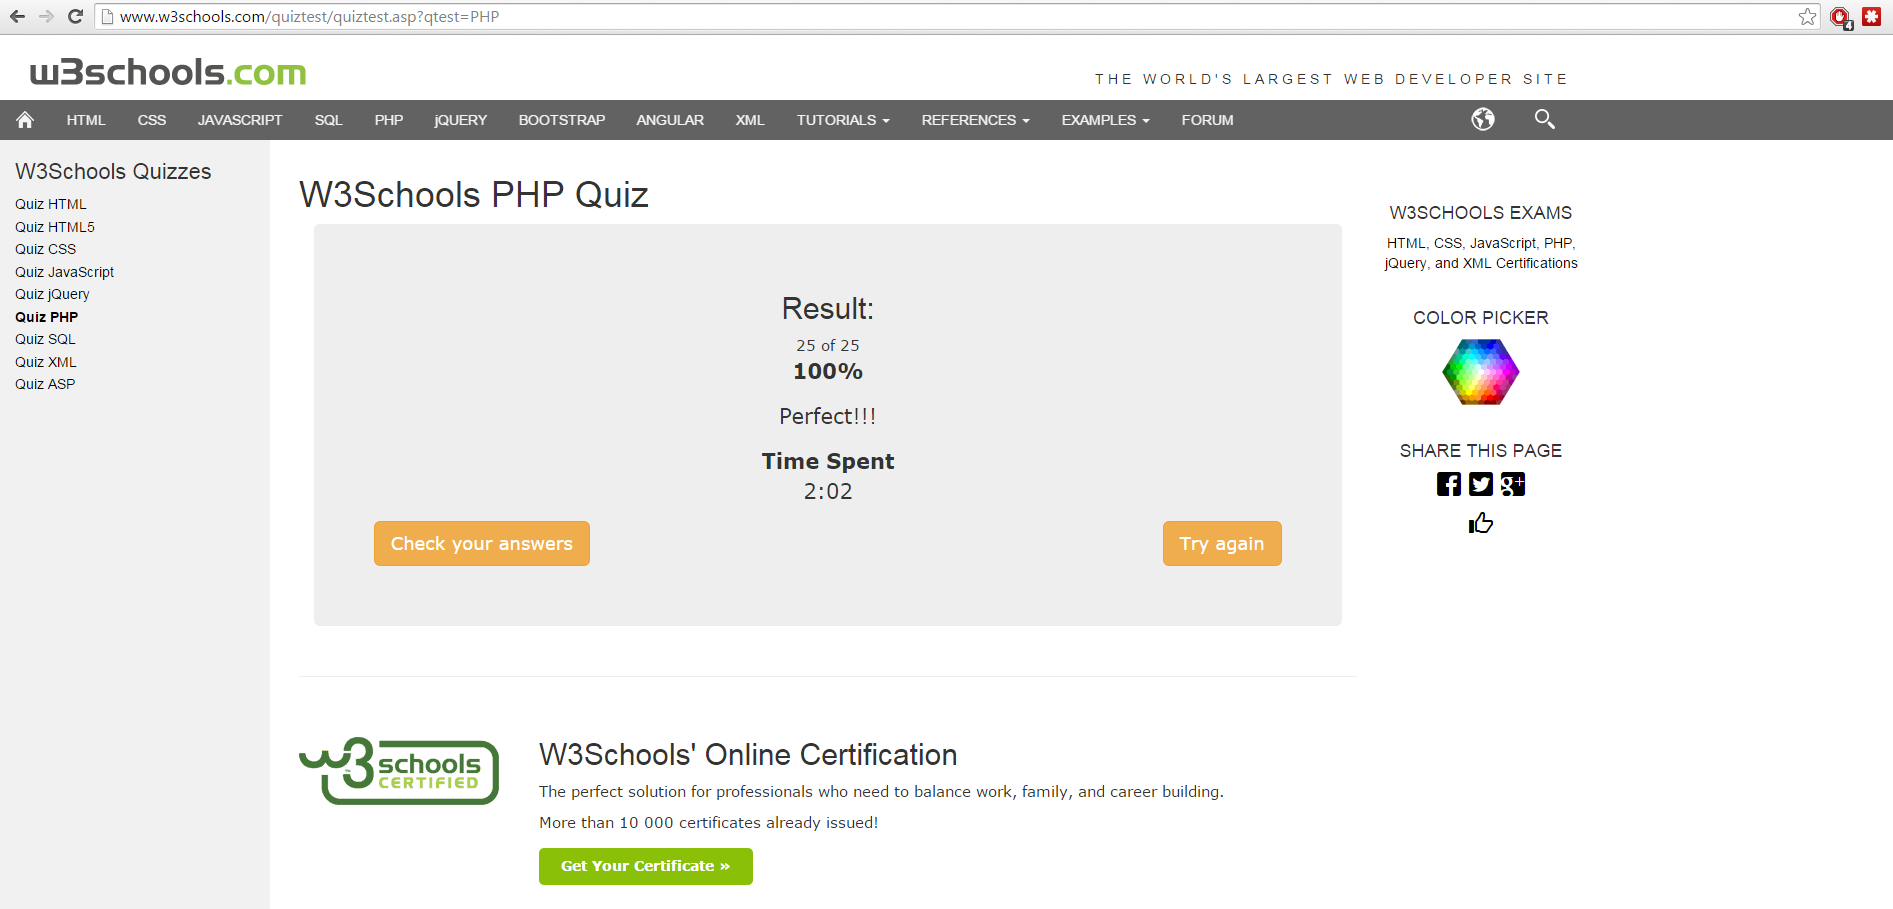Open the W3SCHOOLS EXAMS heading link
Viewport: 1893px width, 909px height.
[x=1481, y=213]
